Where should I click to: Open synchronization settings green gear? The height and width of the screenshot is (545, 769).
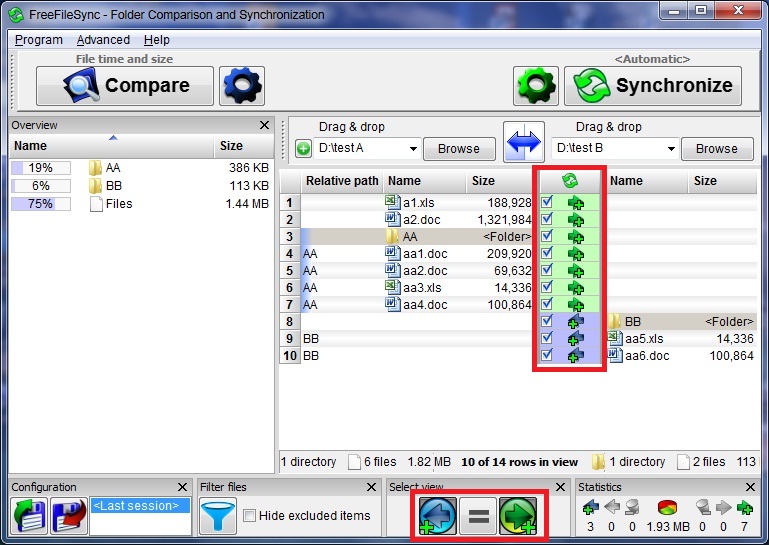tap(536, 86)
